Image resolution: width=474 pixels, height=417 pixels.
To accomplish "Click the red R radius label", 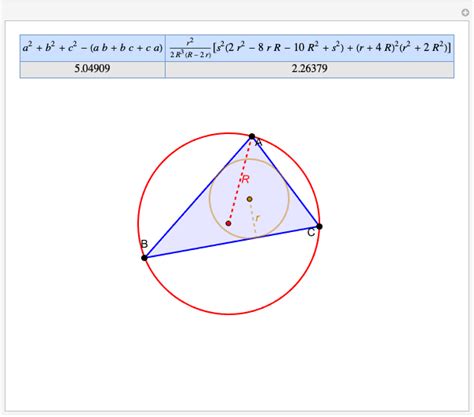I will click(246, 179).
